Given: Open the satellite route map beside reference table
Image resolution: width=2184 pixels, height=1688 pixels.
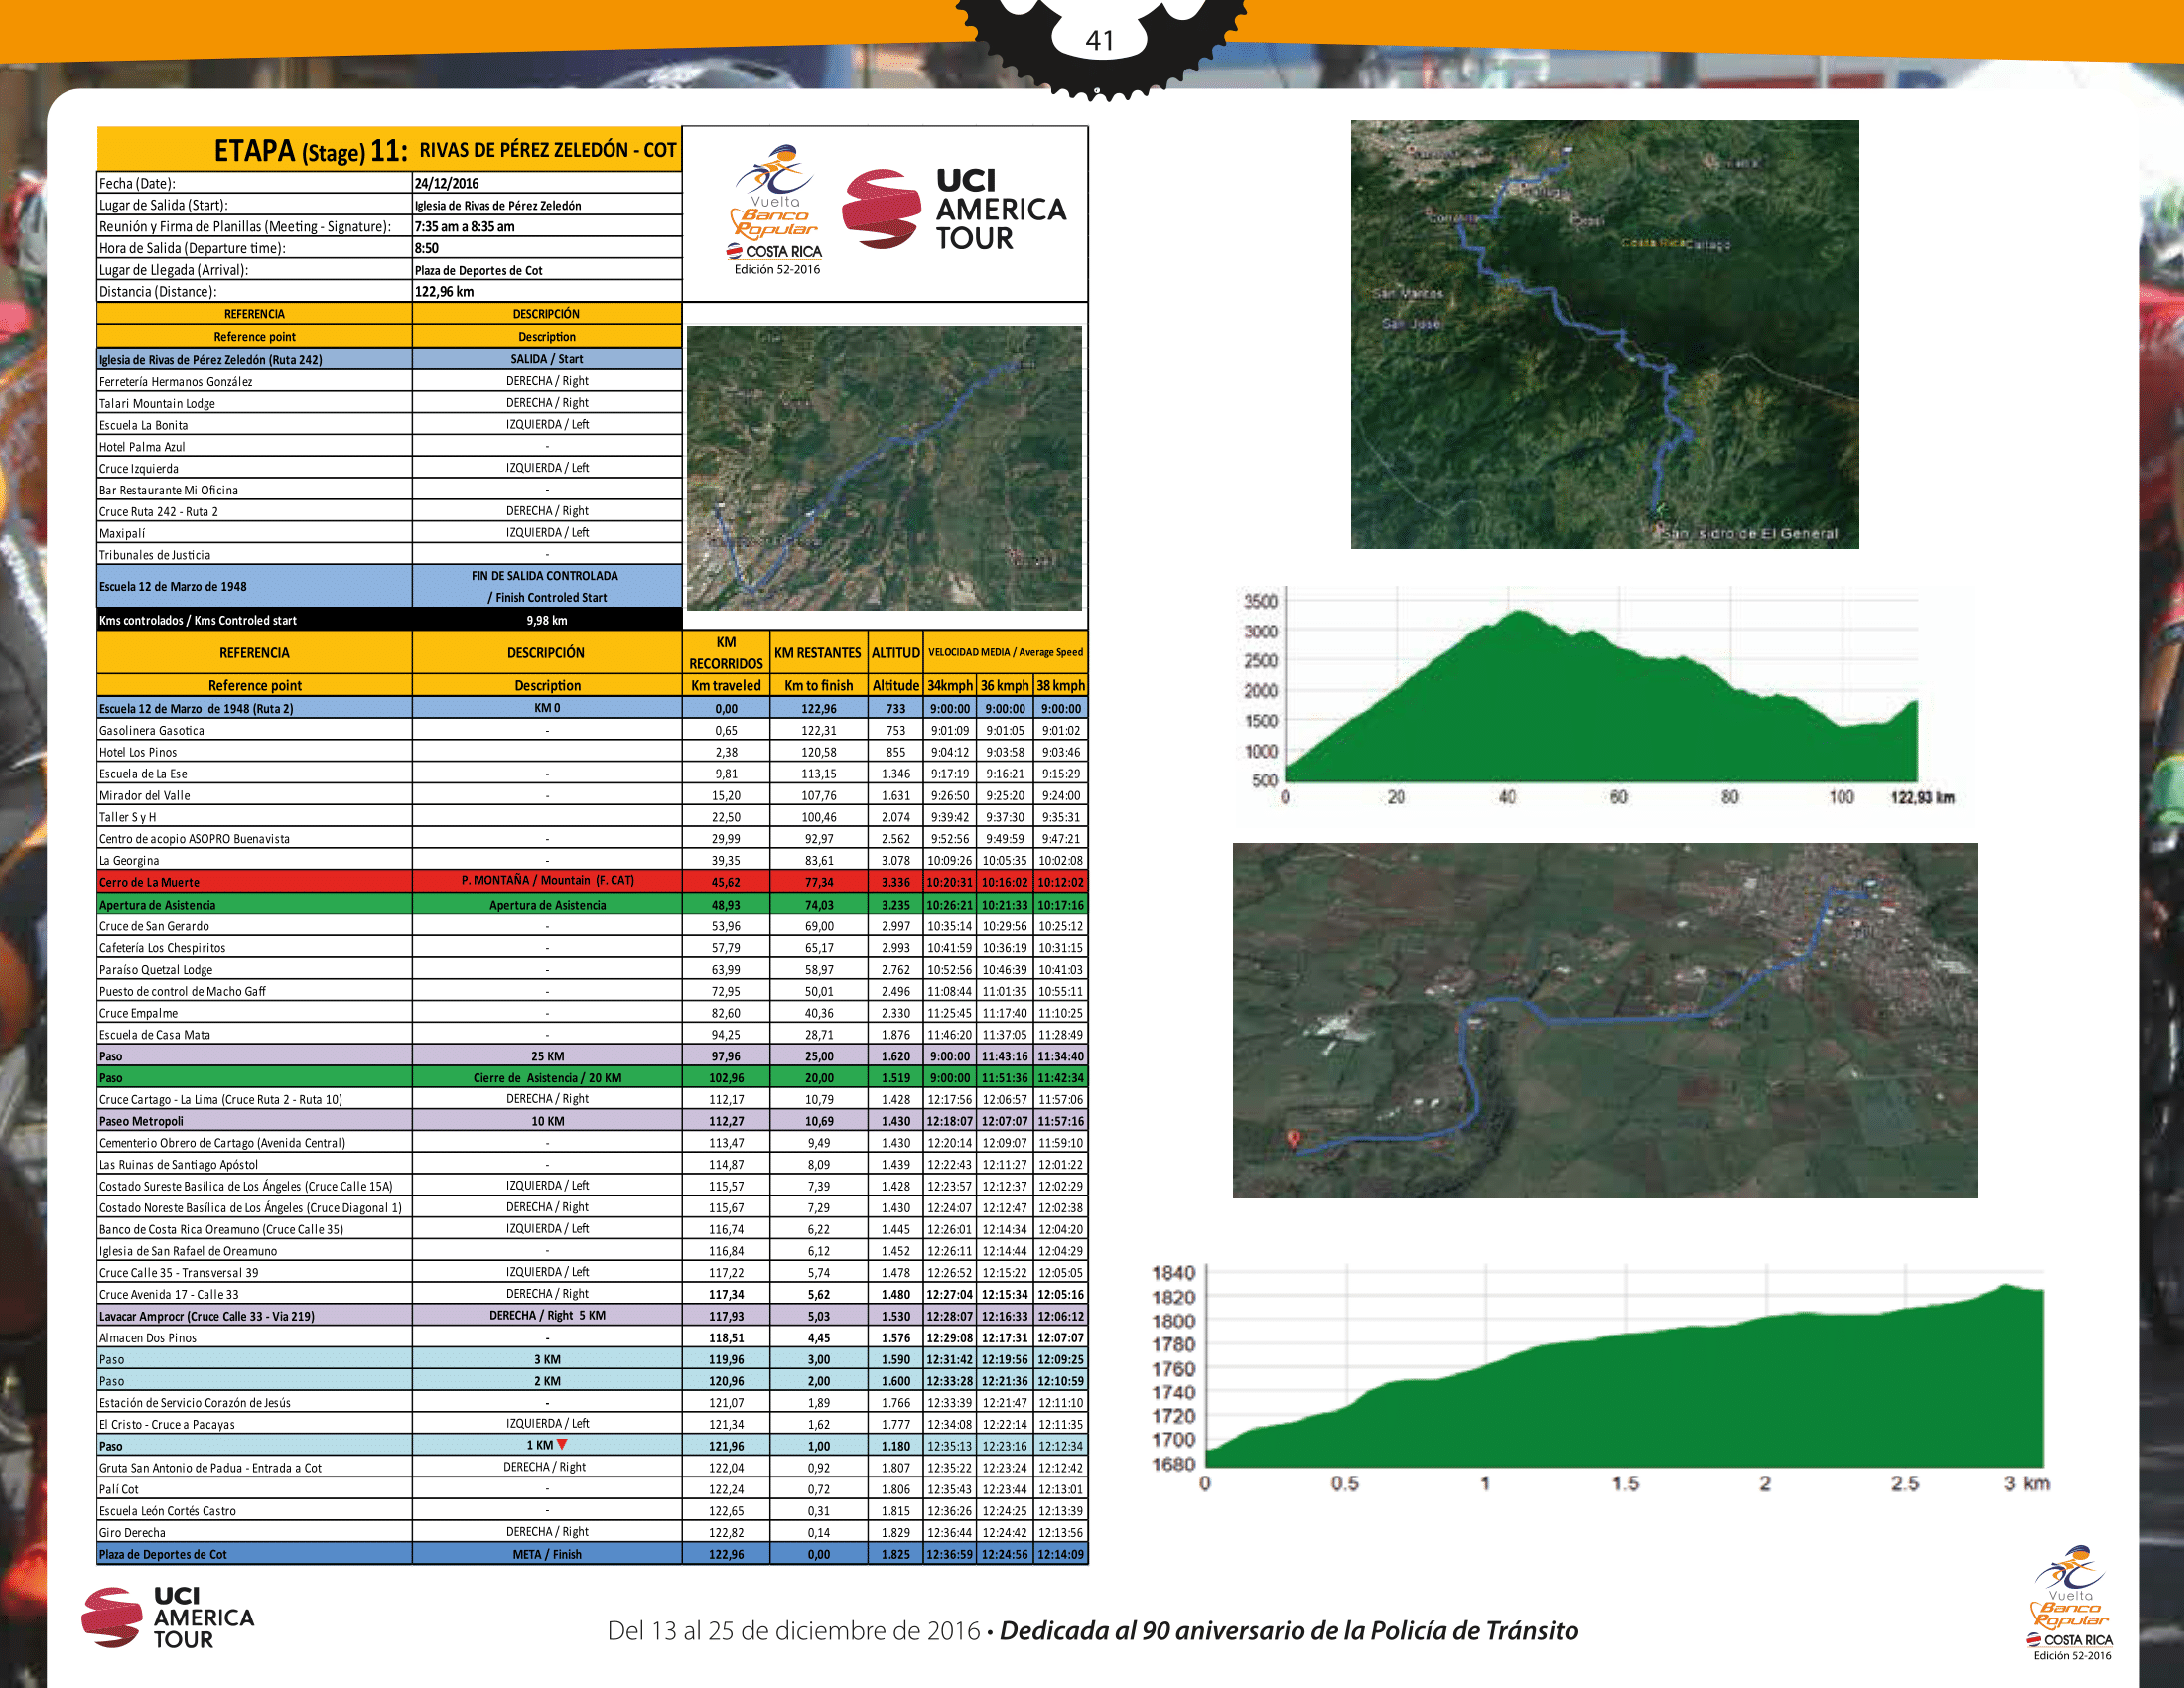Looking at the screenshot, I should click(x=884, y=467).
